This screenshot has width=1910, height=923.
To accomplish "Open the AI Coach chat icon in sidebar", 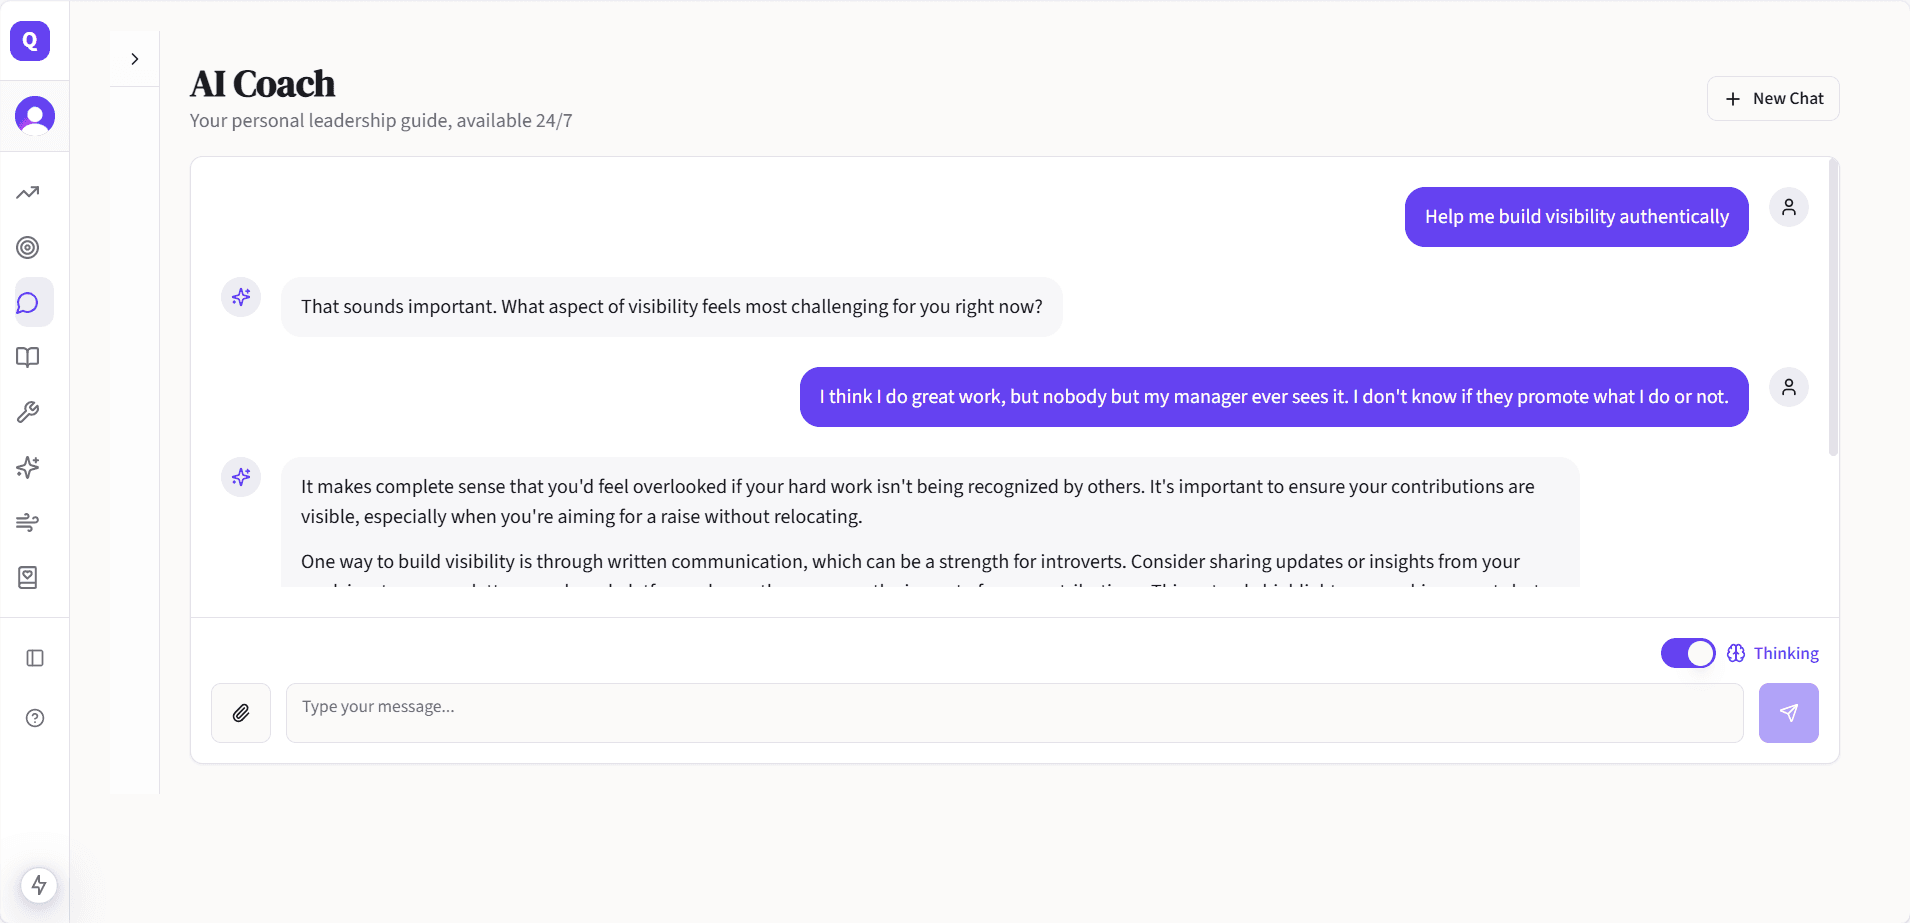I will click(28, 302).
